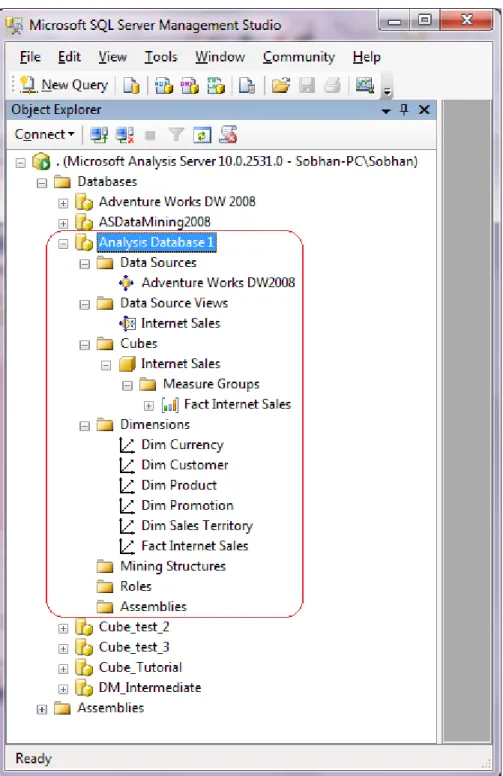Click the SQL Server Compact Query icon
503x776 pixels.
(247, 85)
